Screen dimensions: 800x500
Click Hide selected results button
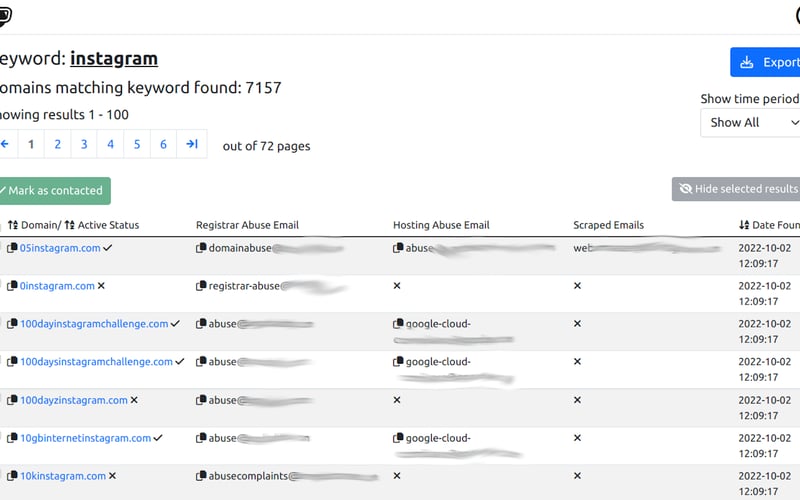tap(736, 189)
